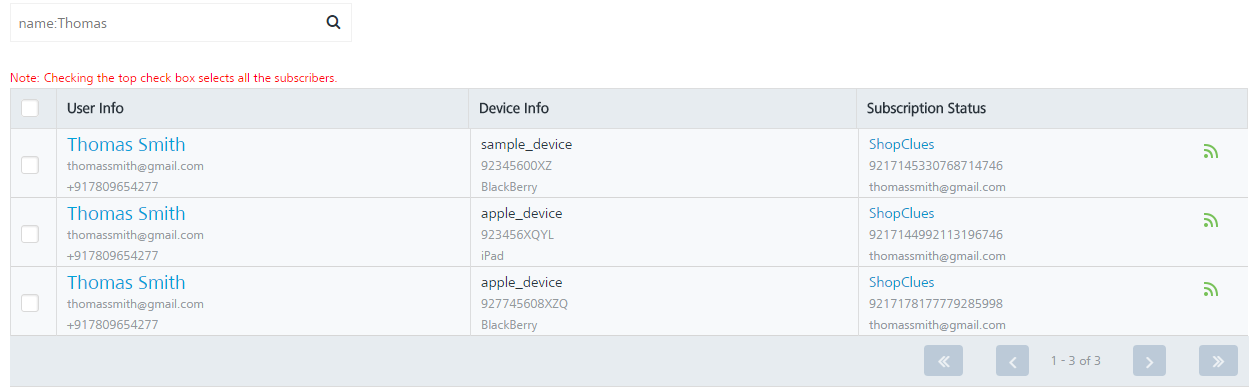Click feed icon for device 927745608XZQ
The height and width of the screenshot is (390, 1255).
point(1210,289)
